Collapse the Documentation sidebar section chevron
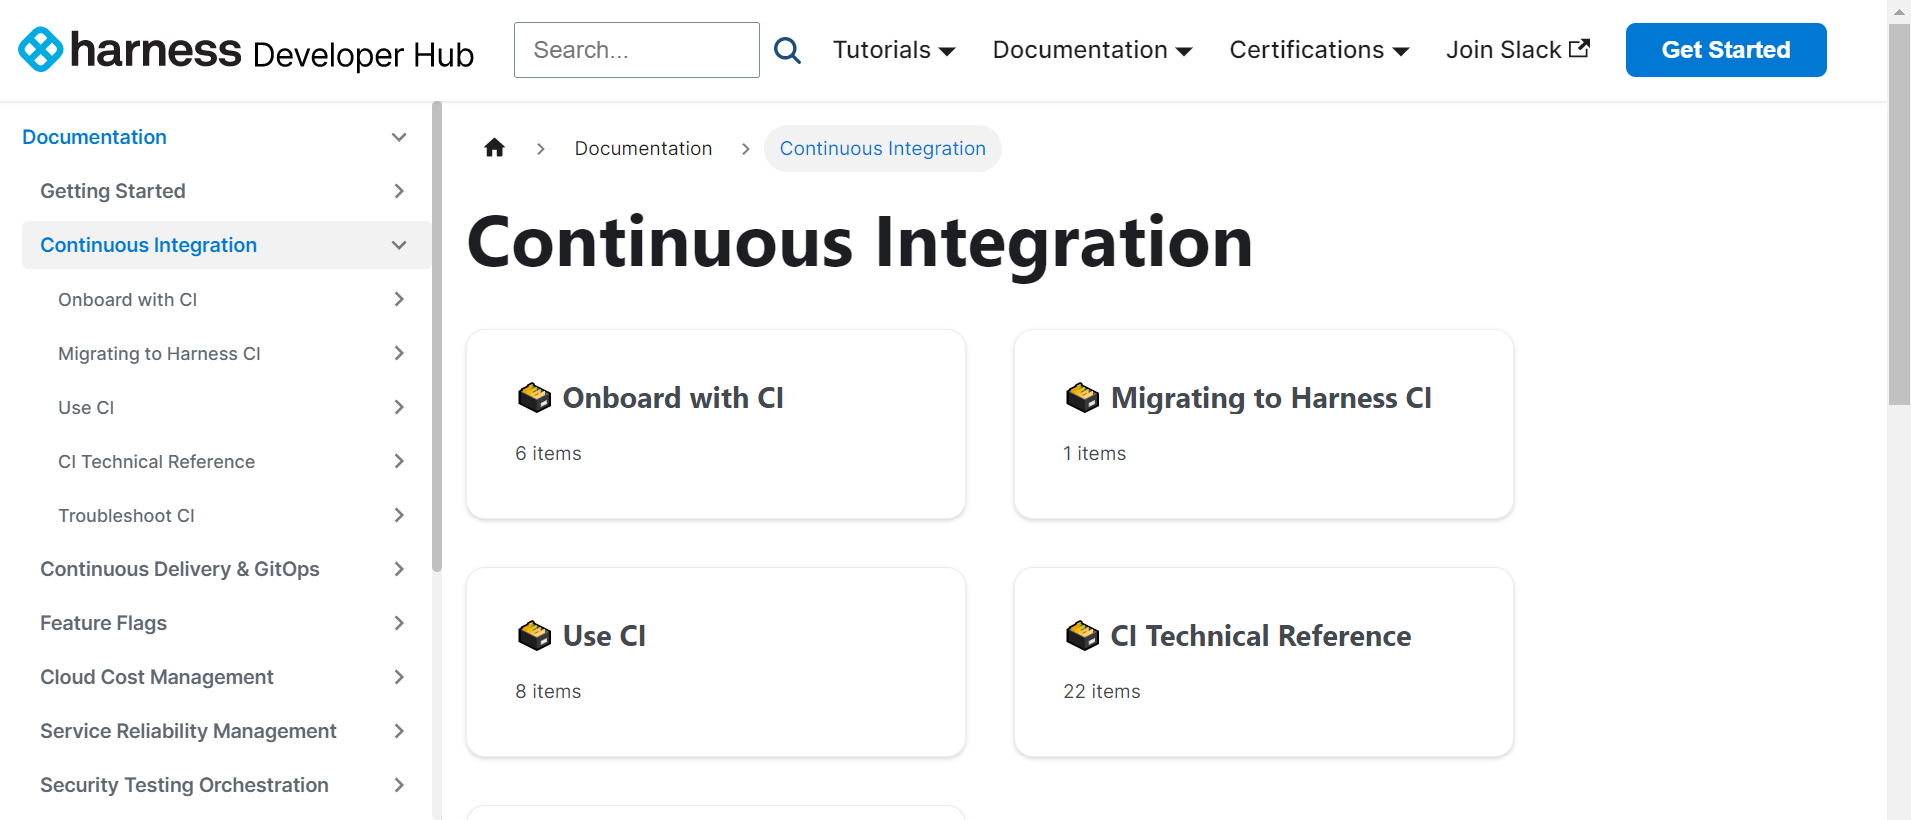The image size is (1911, 820). [x=399, y=137]
